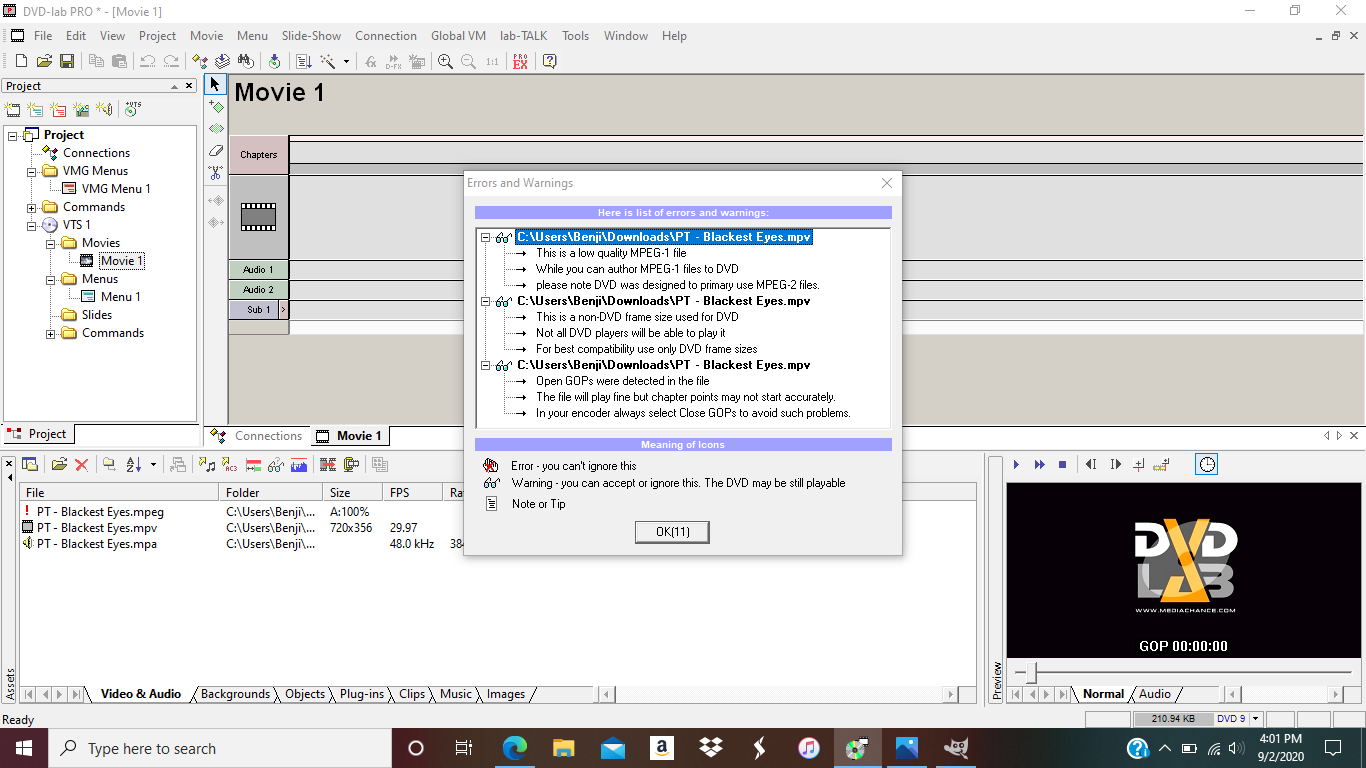Click the Windows Start button
The height and width of the screenshot is (768, 1366).
[x=22, y=748]
